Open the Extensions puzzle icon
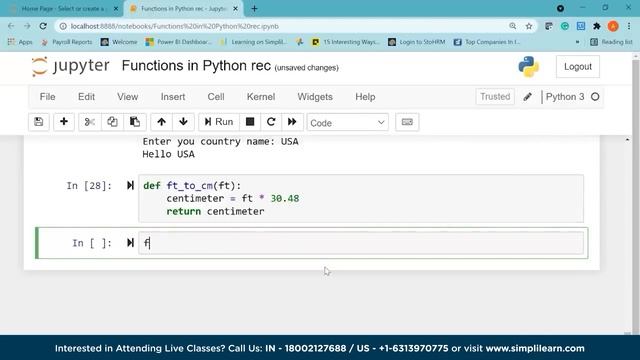Image resolution: width=640 pixels, height=360 pixels. point(597,26)
